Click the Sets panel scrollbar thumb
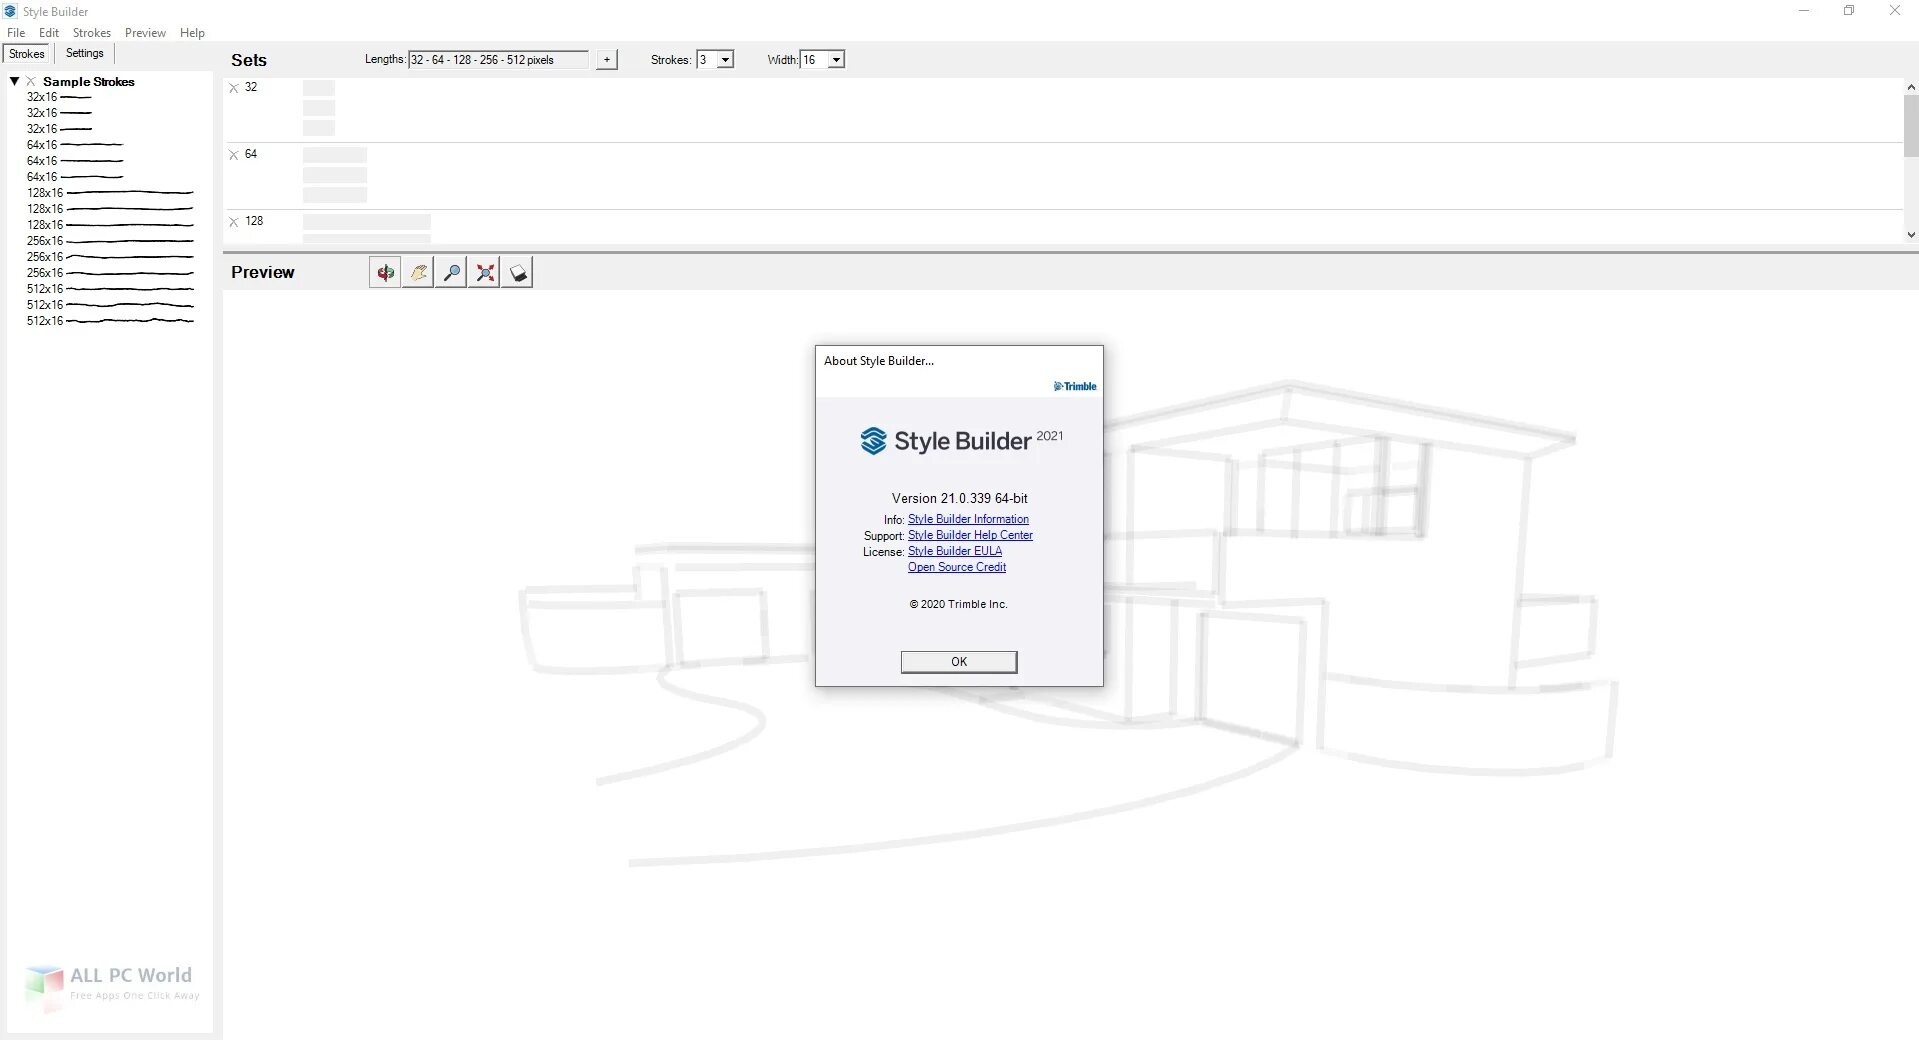1919x1040 pixels. coord(1911,126)
